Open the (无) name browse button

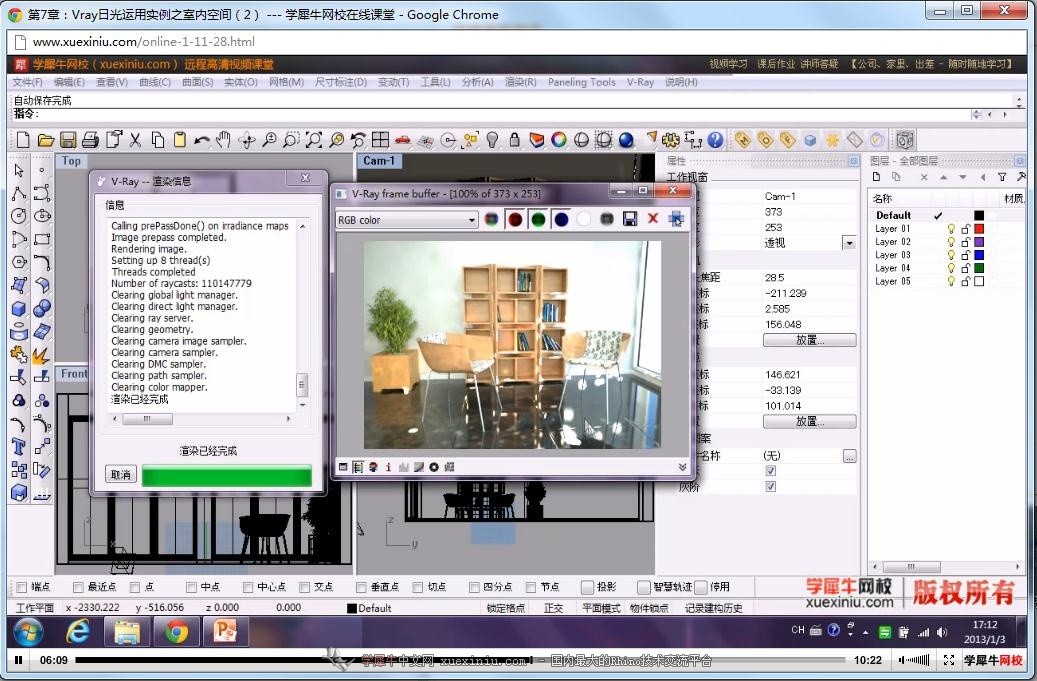click(850, 456)
